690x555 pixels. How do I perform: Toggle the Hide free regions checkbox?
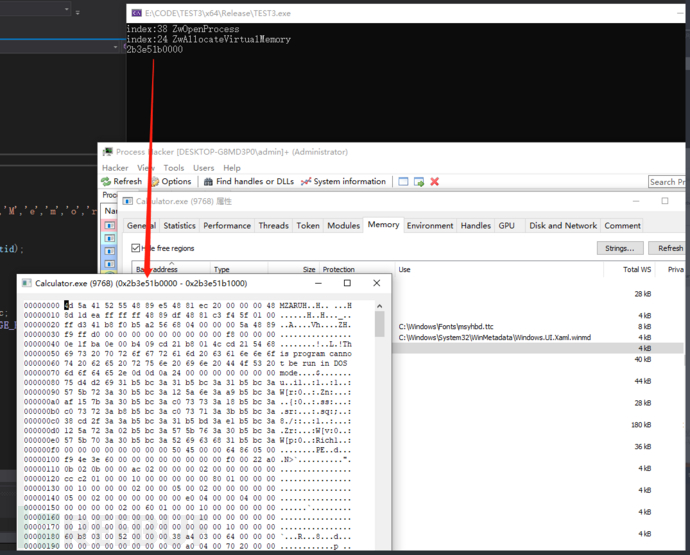[x=136, y=248]
